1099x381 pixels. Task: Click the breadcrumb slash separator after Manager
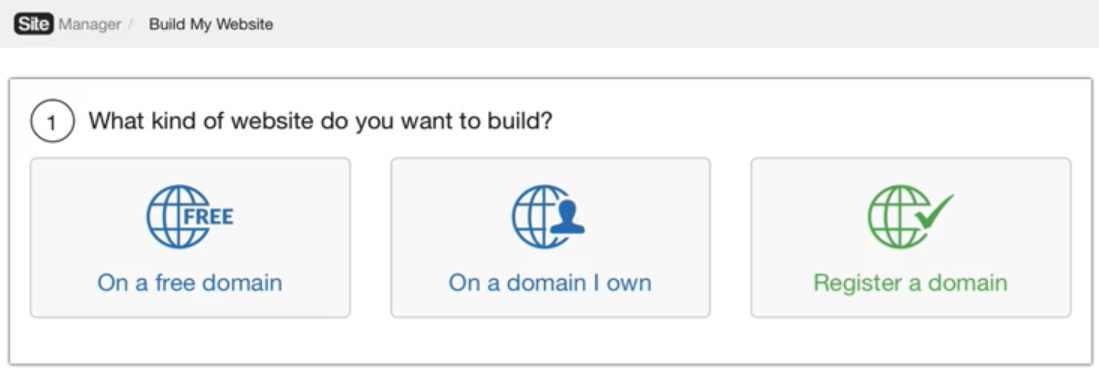[130, 25]
